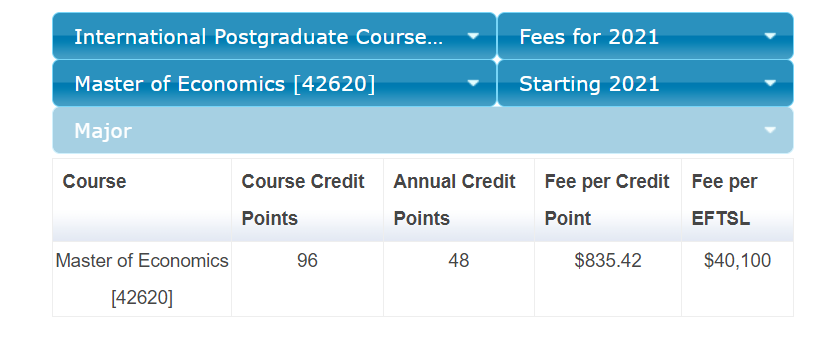Open the International Postgraduate Course dropdown

point(274,36)
